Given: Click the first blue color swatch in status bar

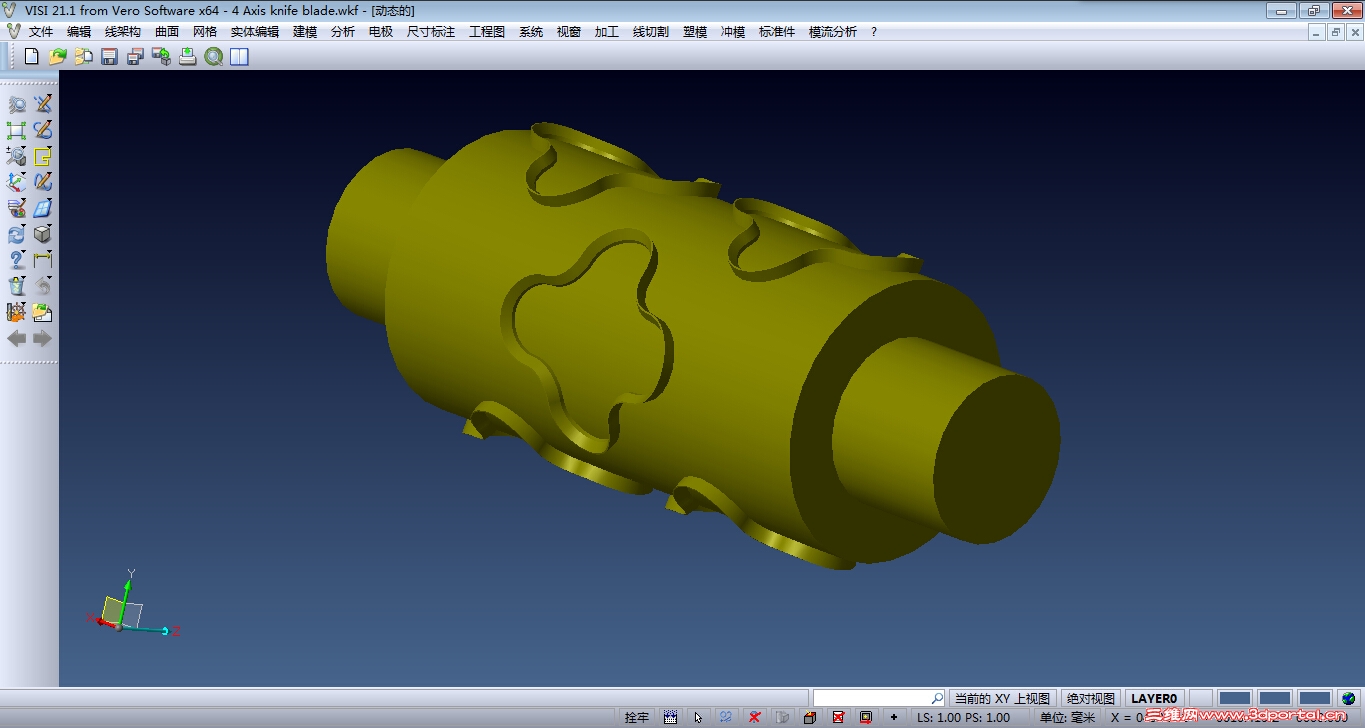Looking at the screenshot, I should pyautogui.click(x=1235, y=698).
